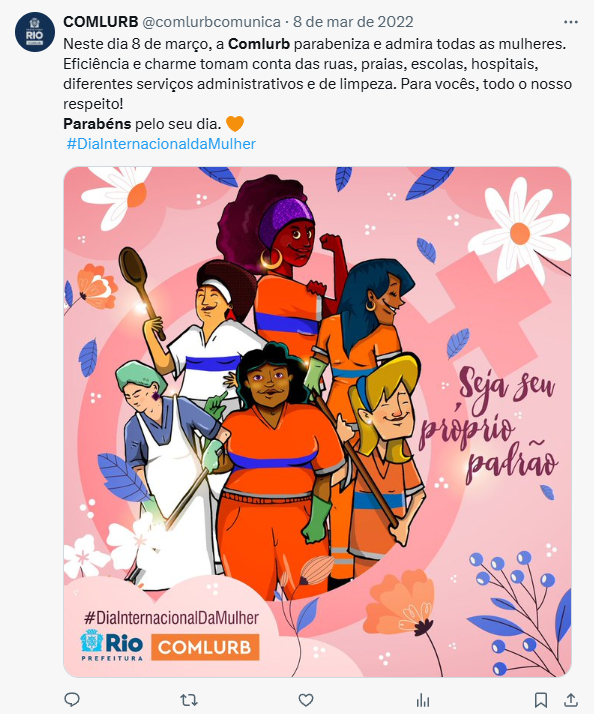Click the Rio Prefeitura logo in image

[x=112, y=645]
